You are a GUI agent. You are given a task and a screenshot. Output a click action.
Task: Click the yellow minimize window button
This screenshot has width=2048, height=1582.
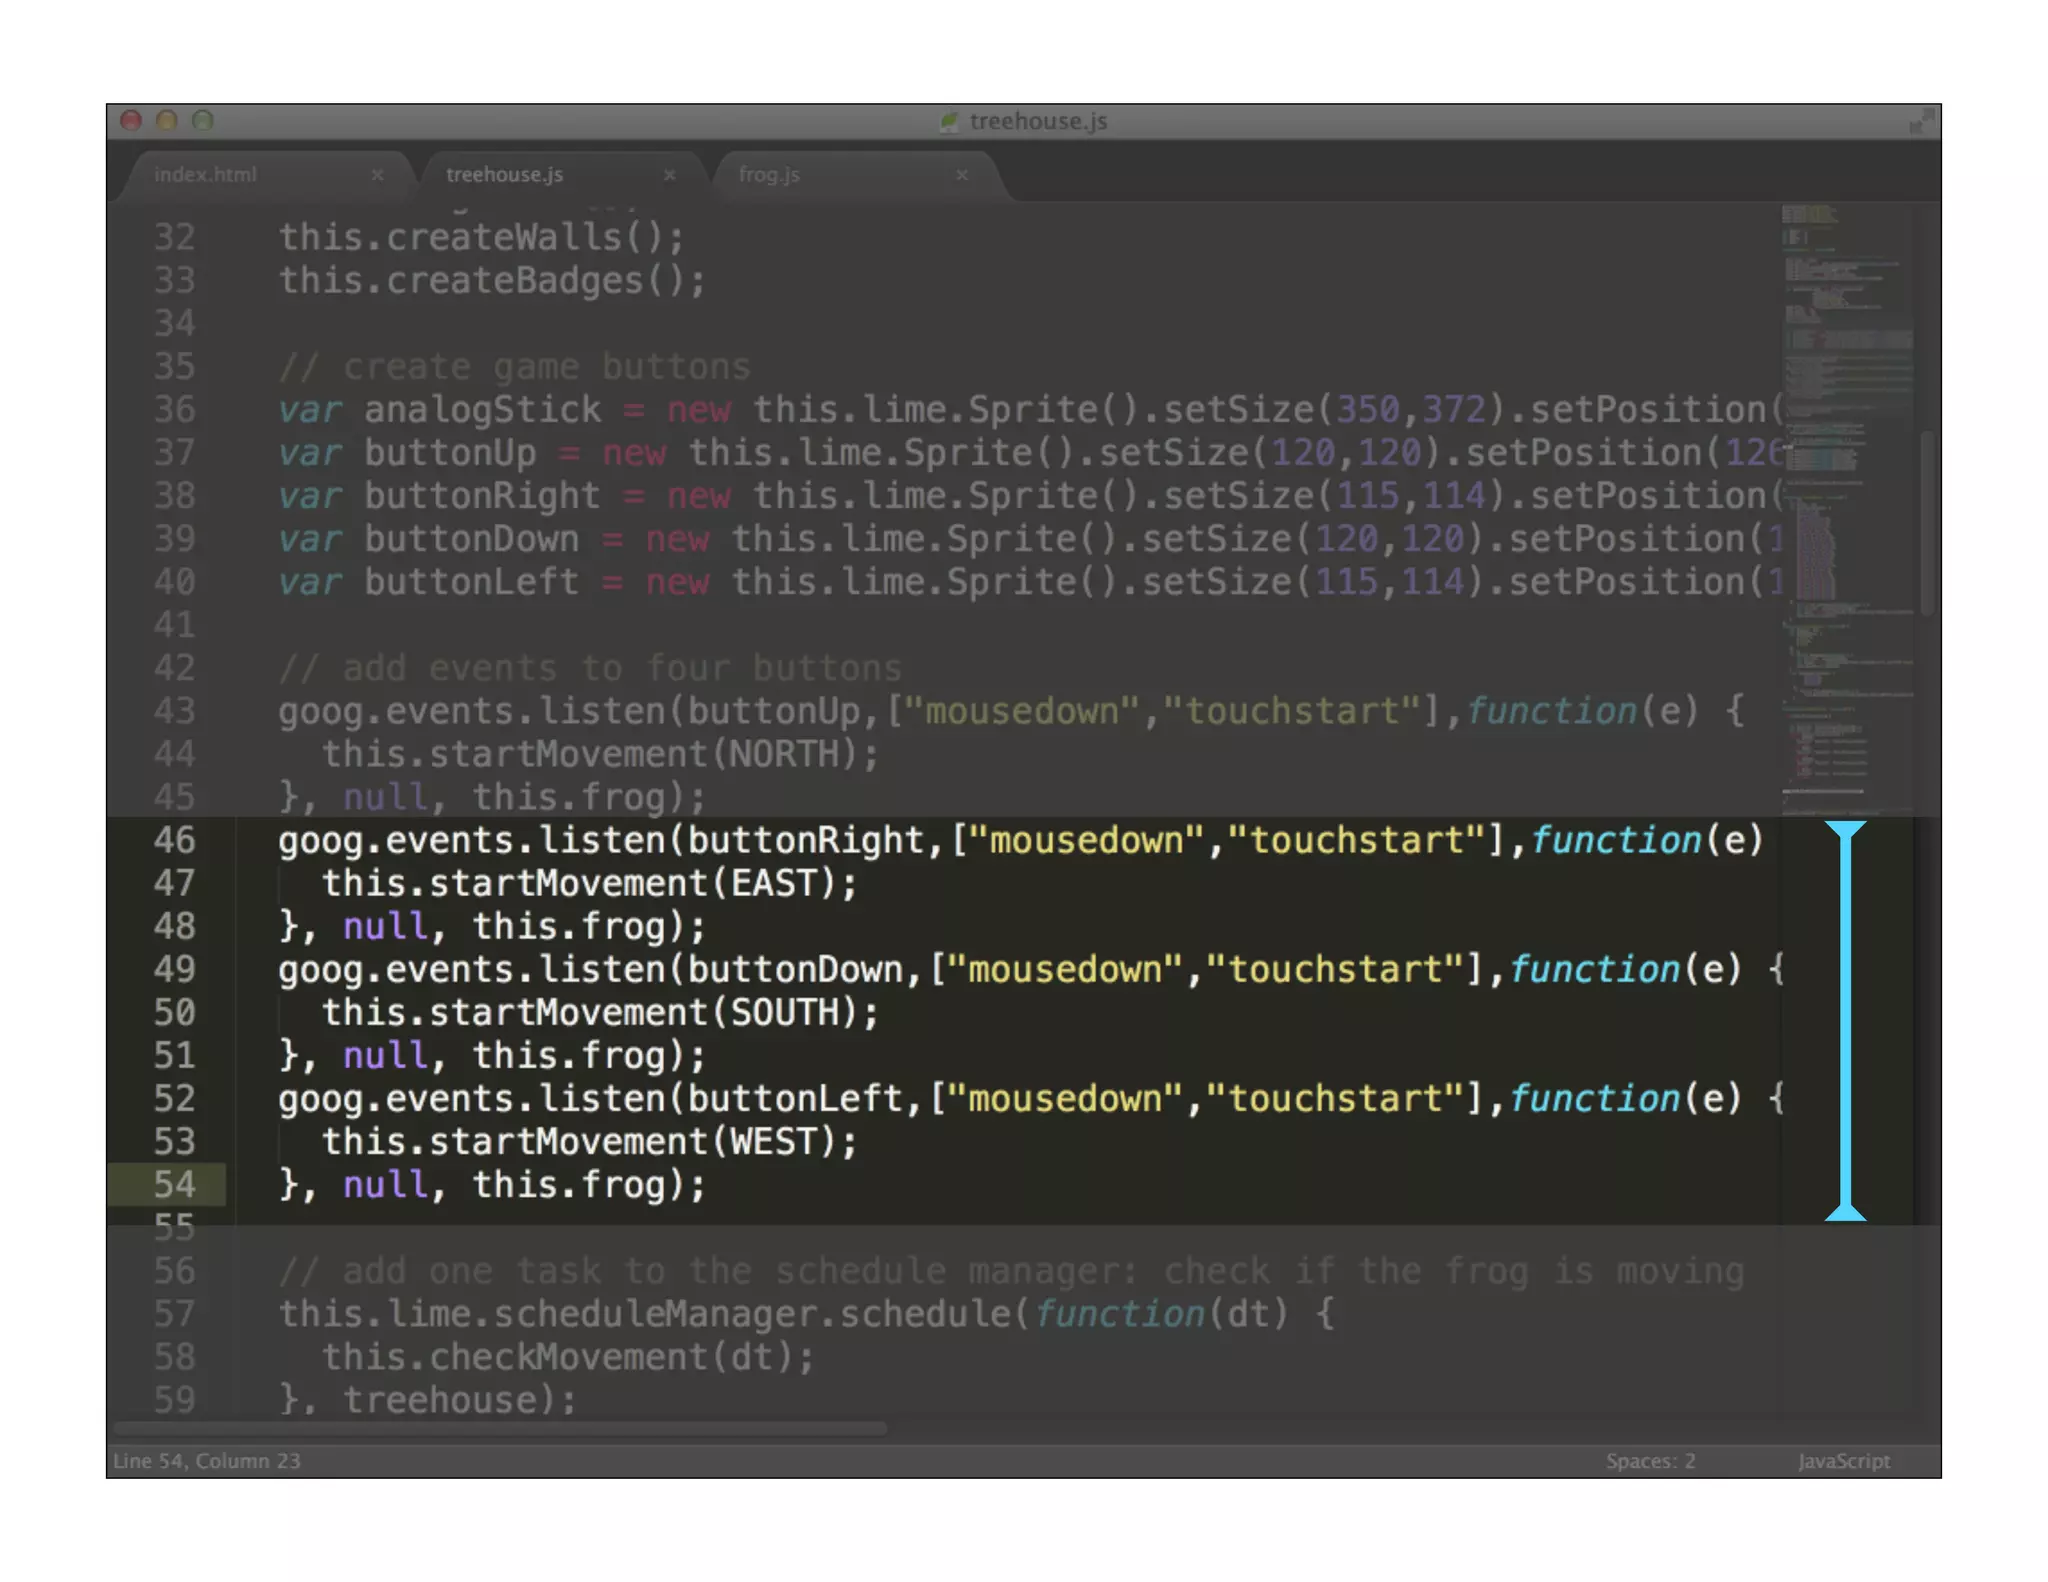pyautogui.click(x=167, y=121)
